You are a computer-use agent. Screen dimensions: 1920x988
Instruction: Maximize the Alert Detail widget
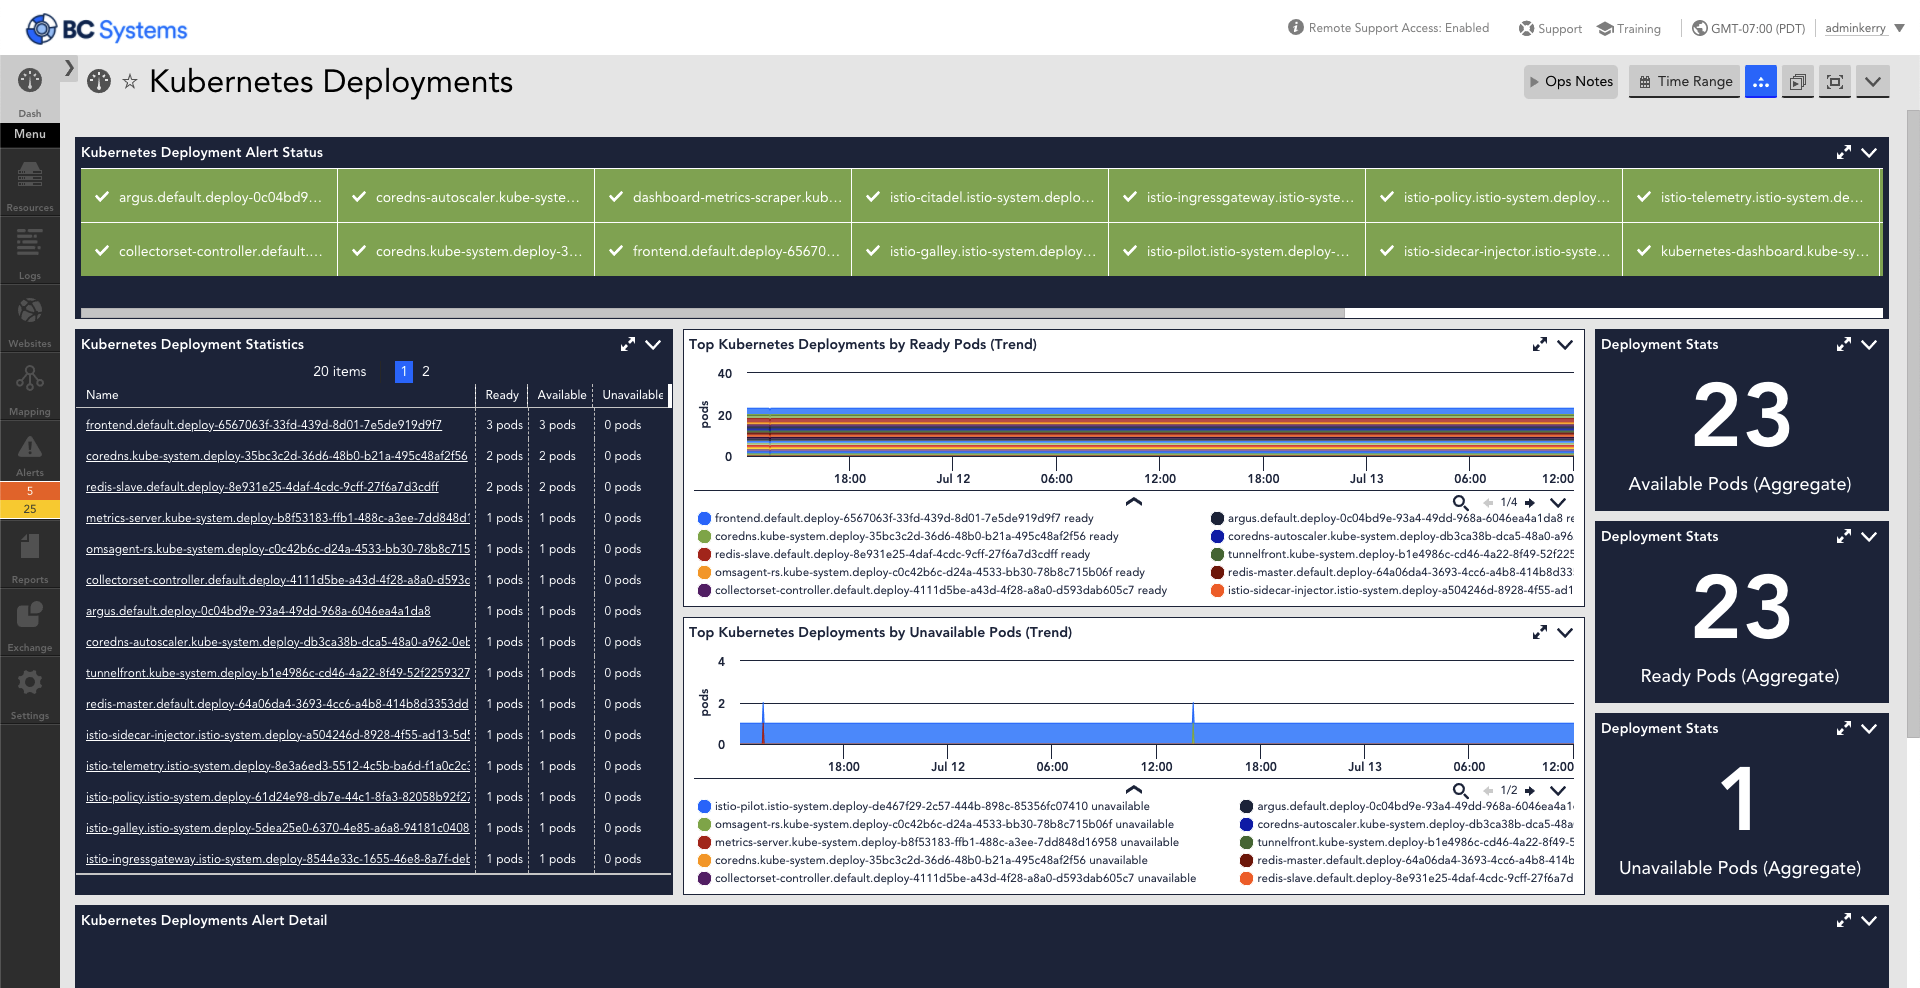coord(1844,920)
